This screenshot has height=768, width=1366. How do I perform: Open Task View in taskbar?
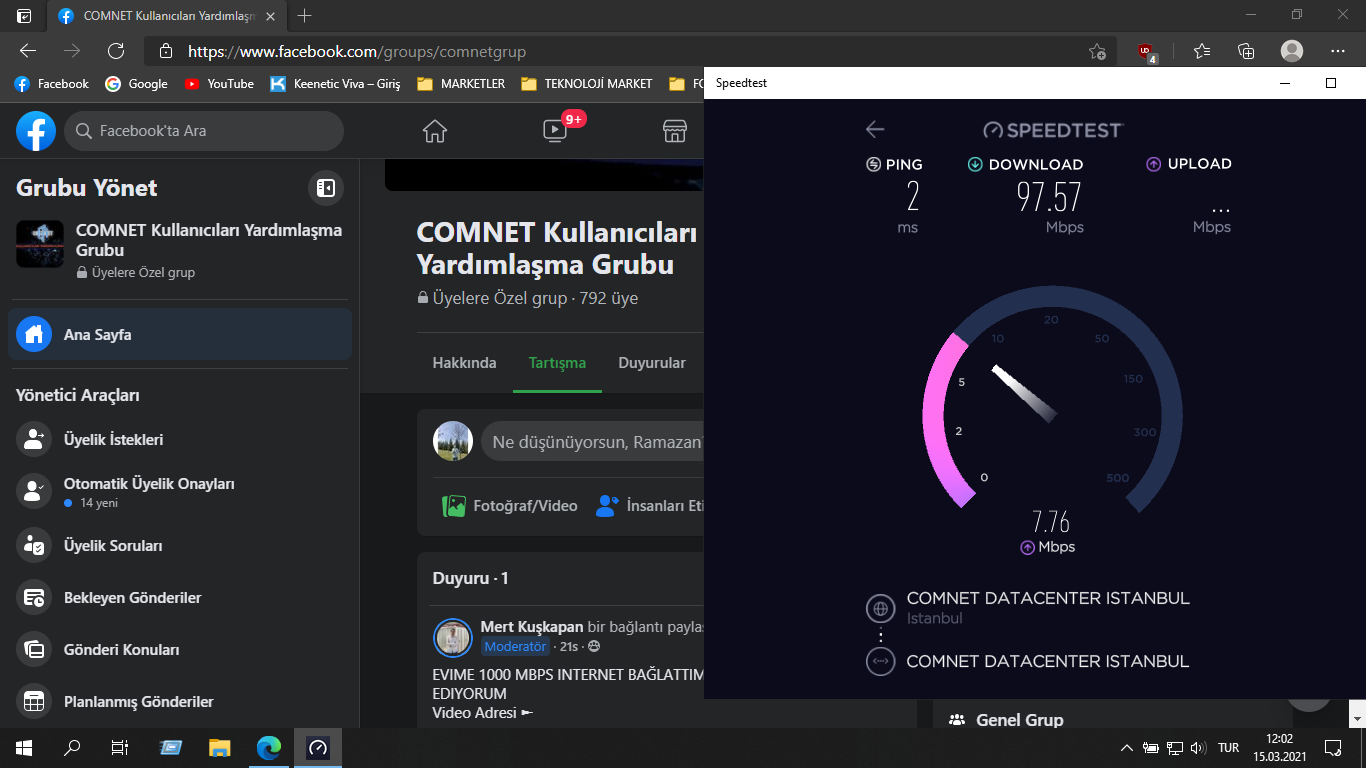pyautogui.click(x=120, y=747)
